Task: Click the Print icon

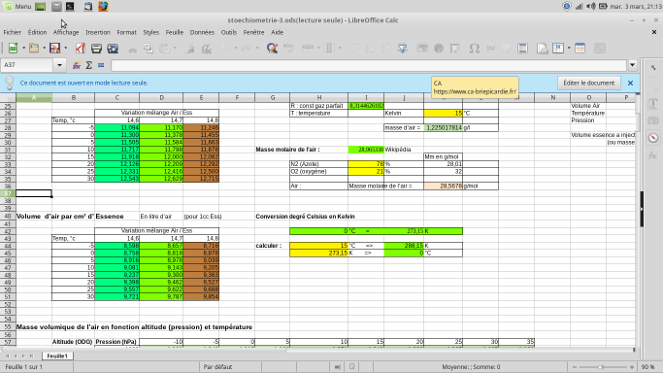Action: pos(96,48)
